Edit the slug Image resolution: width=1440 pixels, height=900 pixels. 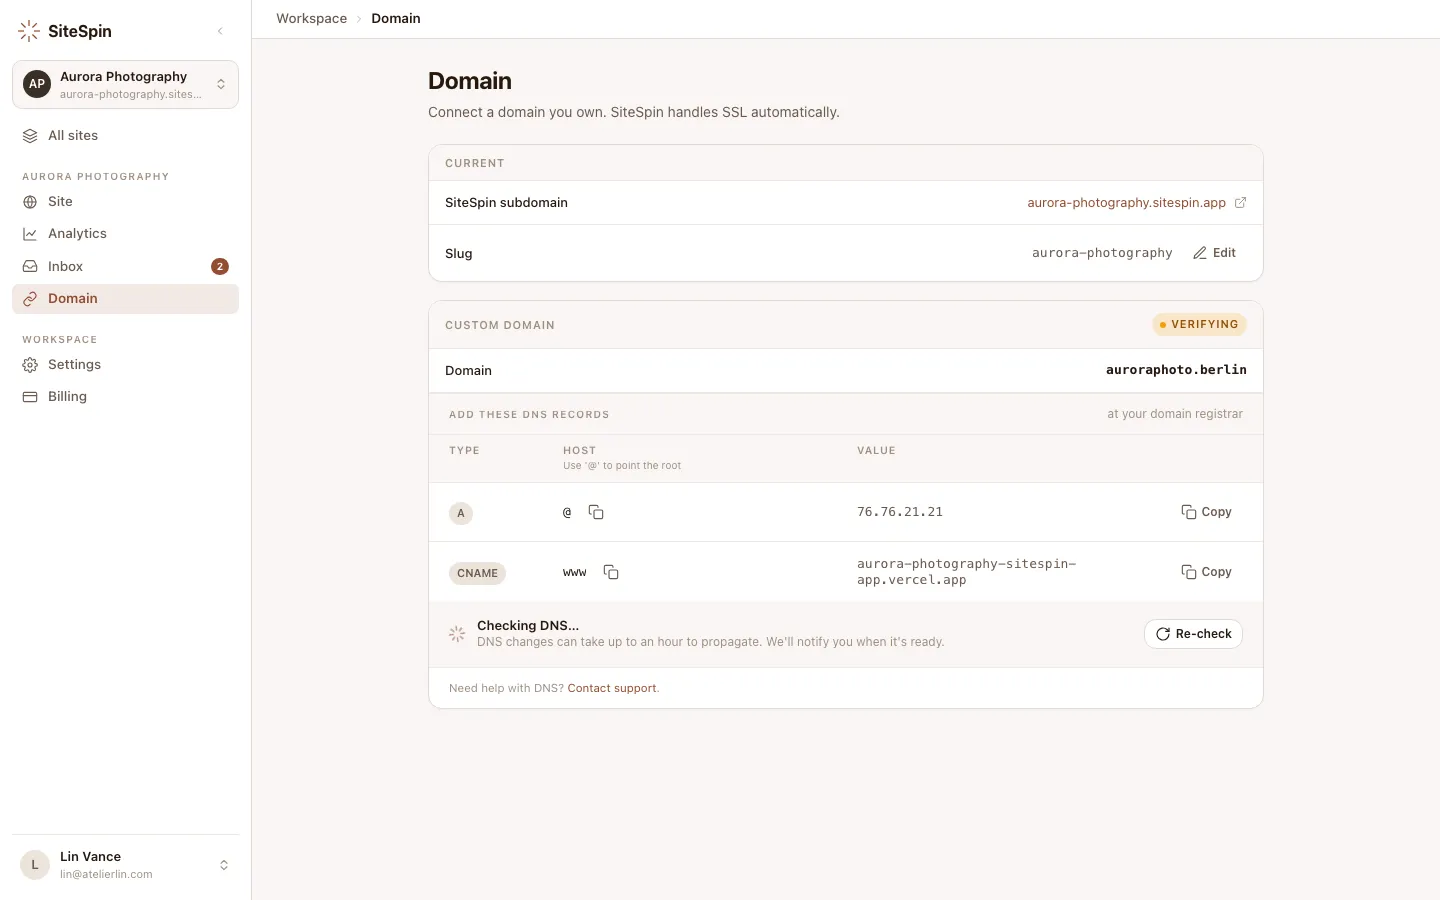click(1214, 253)
